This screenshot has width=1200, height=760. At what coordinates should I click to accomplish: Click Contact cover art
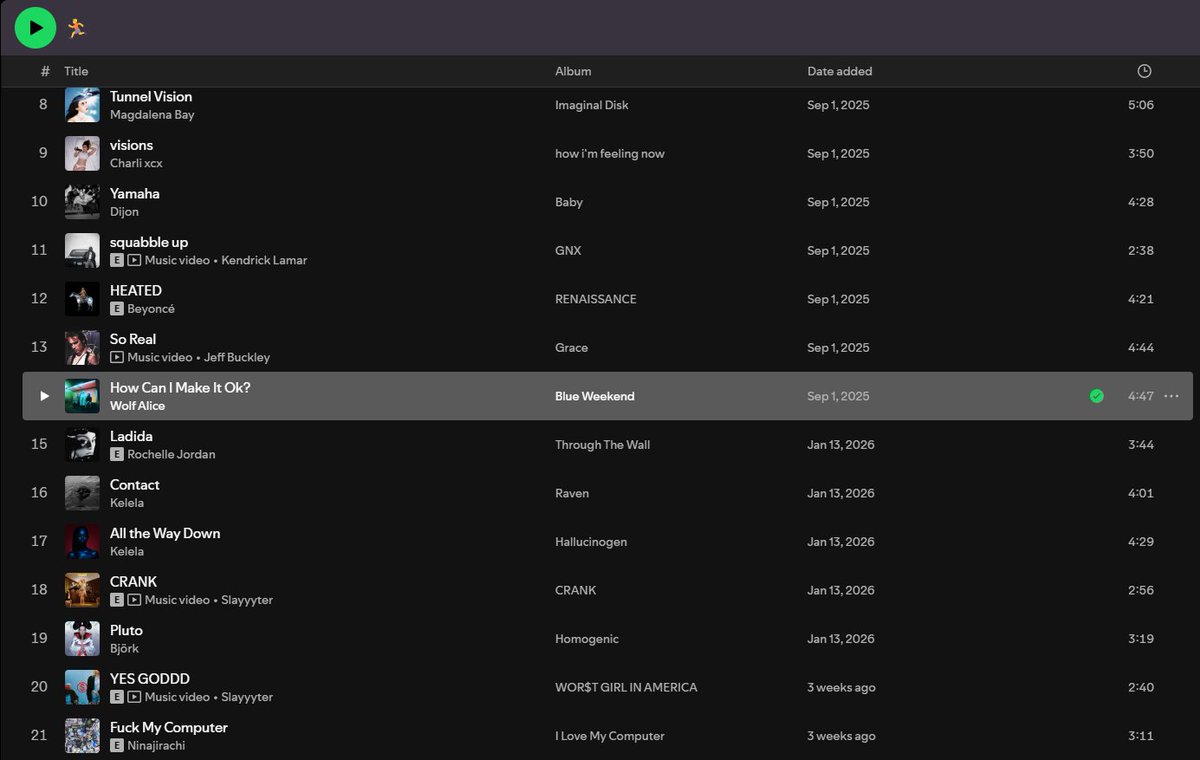(82, 493)
